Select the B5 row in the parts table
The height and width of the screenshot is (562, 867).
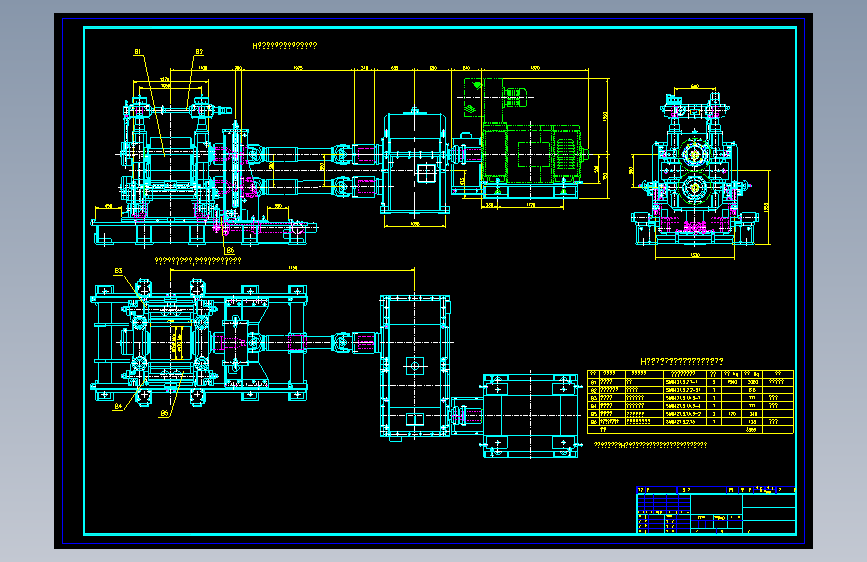(x=690, y=413)
